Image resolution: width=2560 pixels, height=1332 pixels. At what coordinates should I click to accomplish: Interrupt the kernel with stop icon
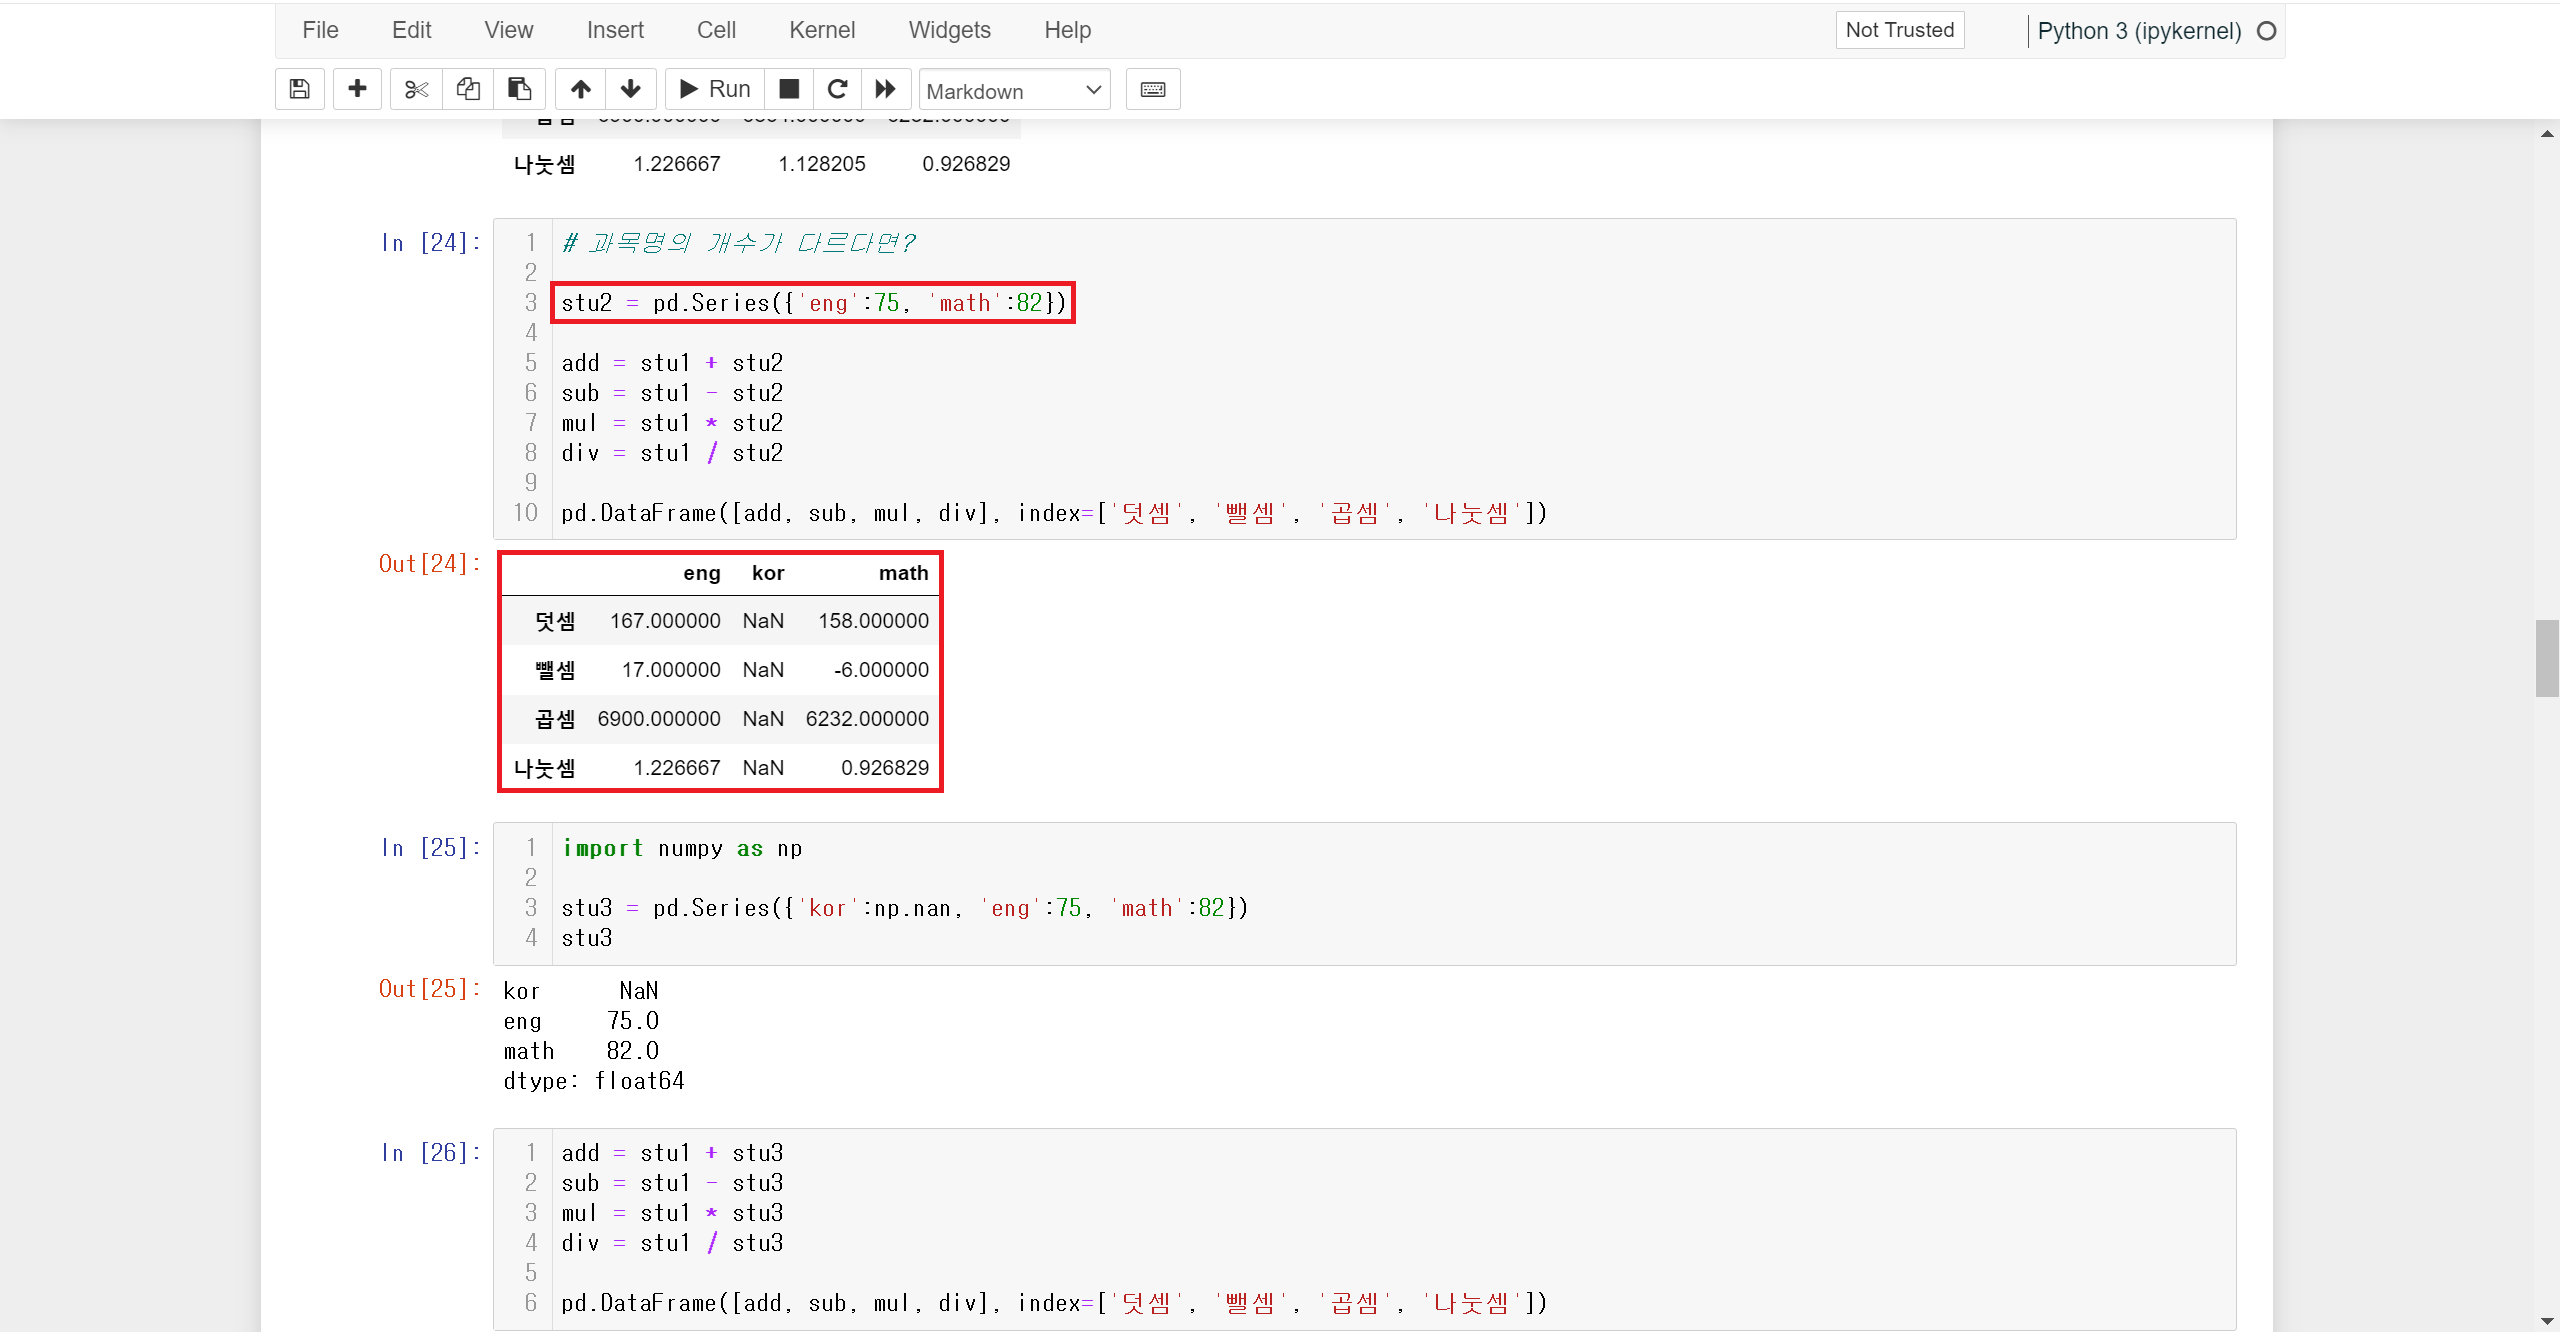(x=789, y=89)
